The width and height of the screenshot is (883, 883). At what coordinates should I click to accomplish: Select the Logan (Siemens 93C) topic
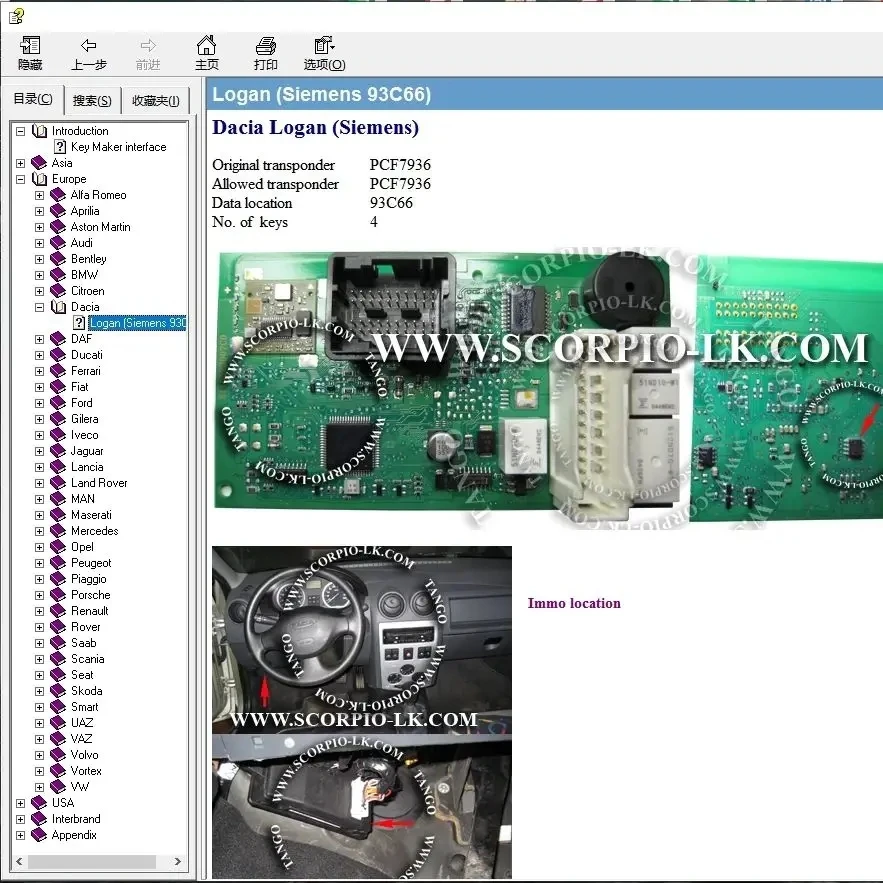pos(137,323)
